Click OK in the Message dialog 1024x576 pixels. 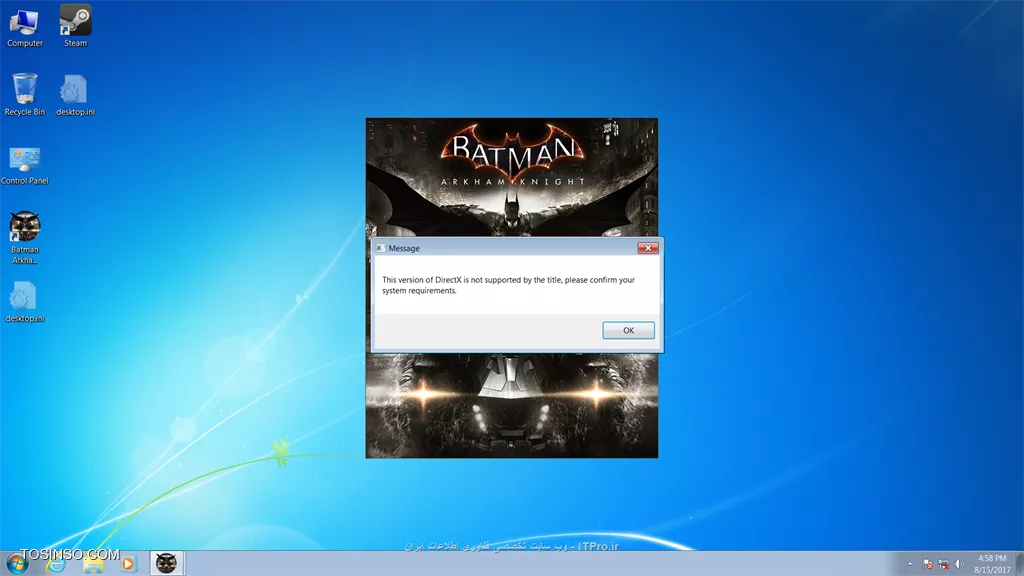tap(628, 330)
